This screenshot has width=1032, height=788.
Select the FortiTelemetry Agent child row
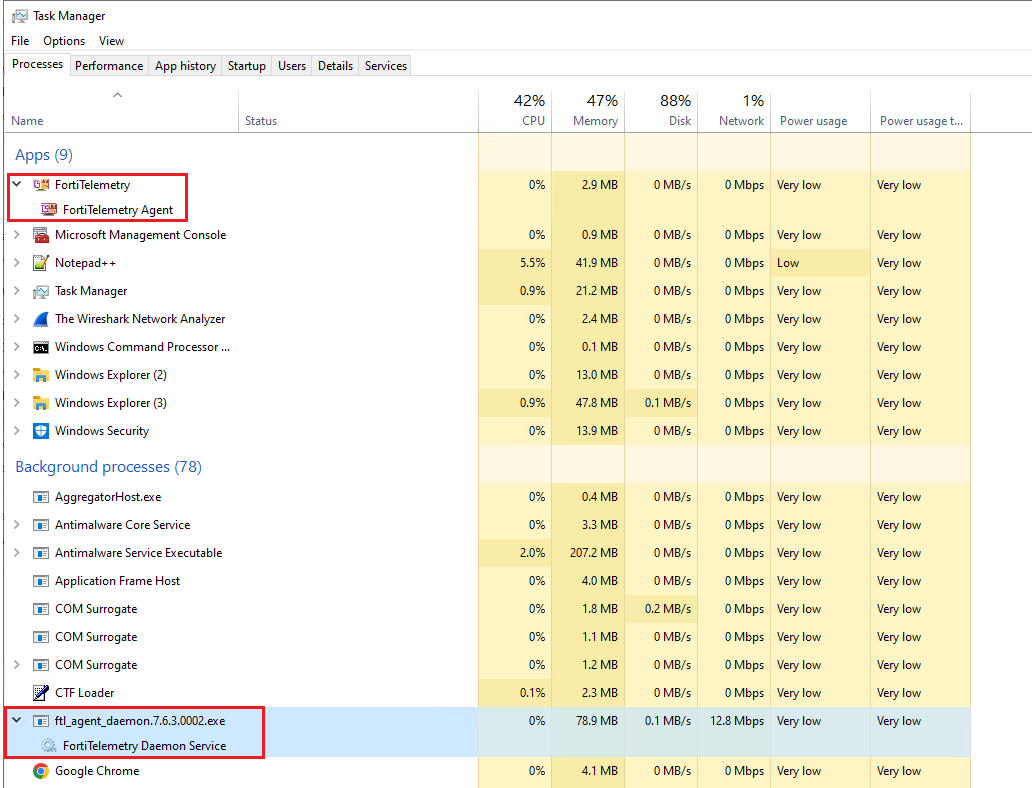(x=118, y=210)
